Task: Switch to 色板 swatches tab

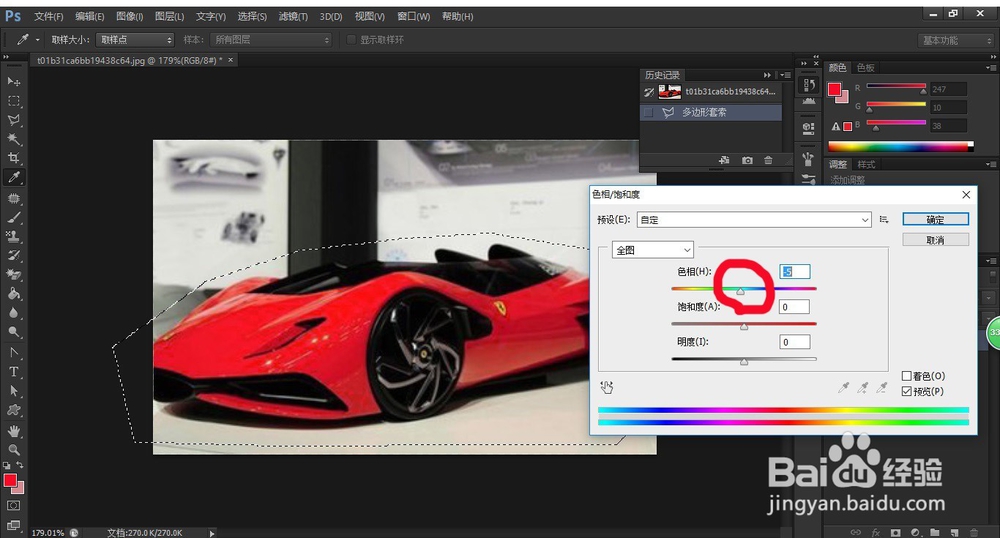Action: 865,68
